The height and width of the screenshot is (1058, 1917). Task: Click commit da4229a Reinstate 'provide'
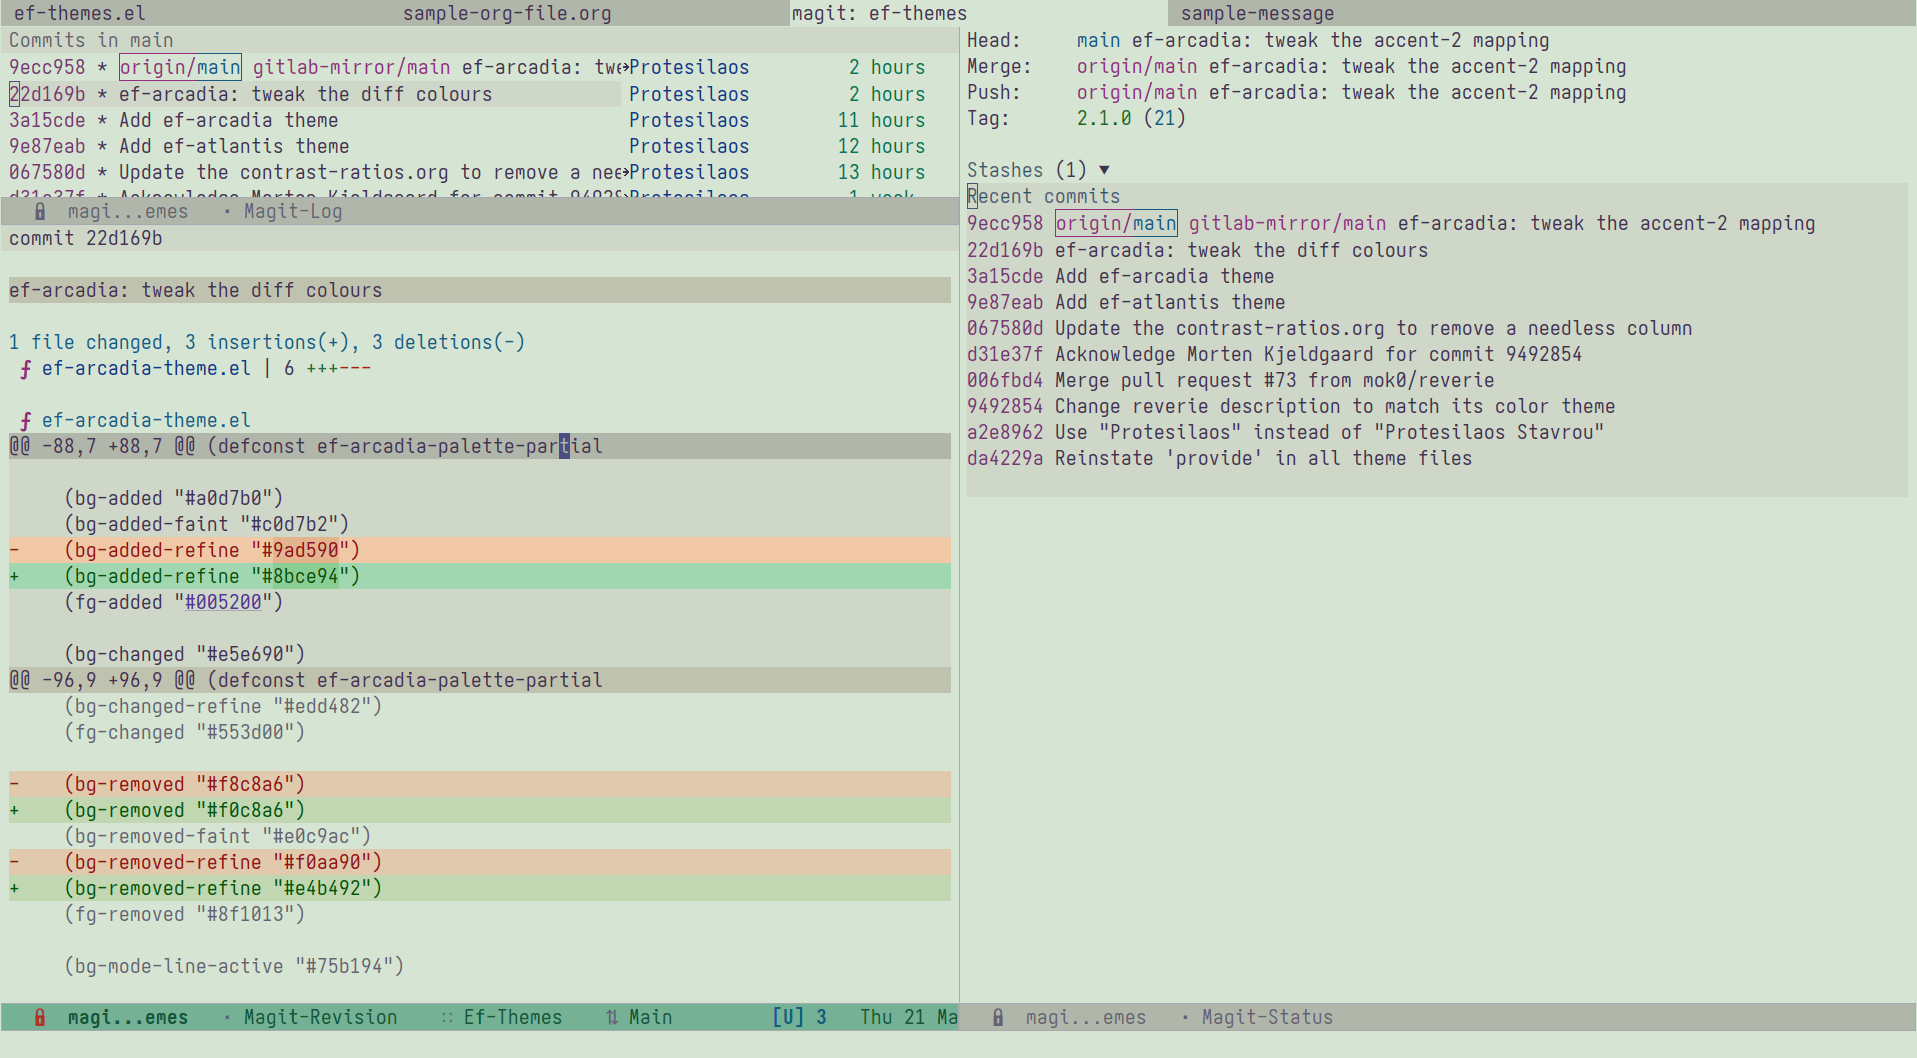coord(1219,458)
